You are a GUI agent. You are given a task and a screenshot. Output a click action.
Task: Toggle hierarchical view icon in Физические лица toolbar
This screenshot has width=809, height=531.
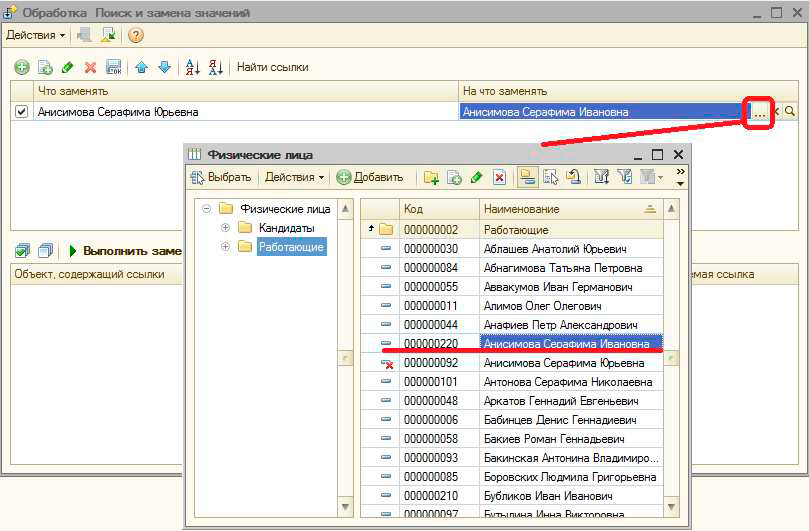(527, 178)
